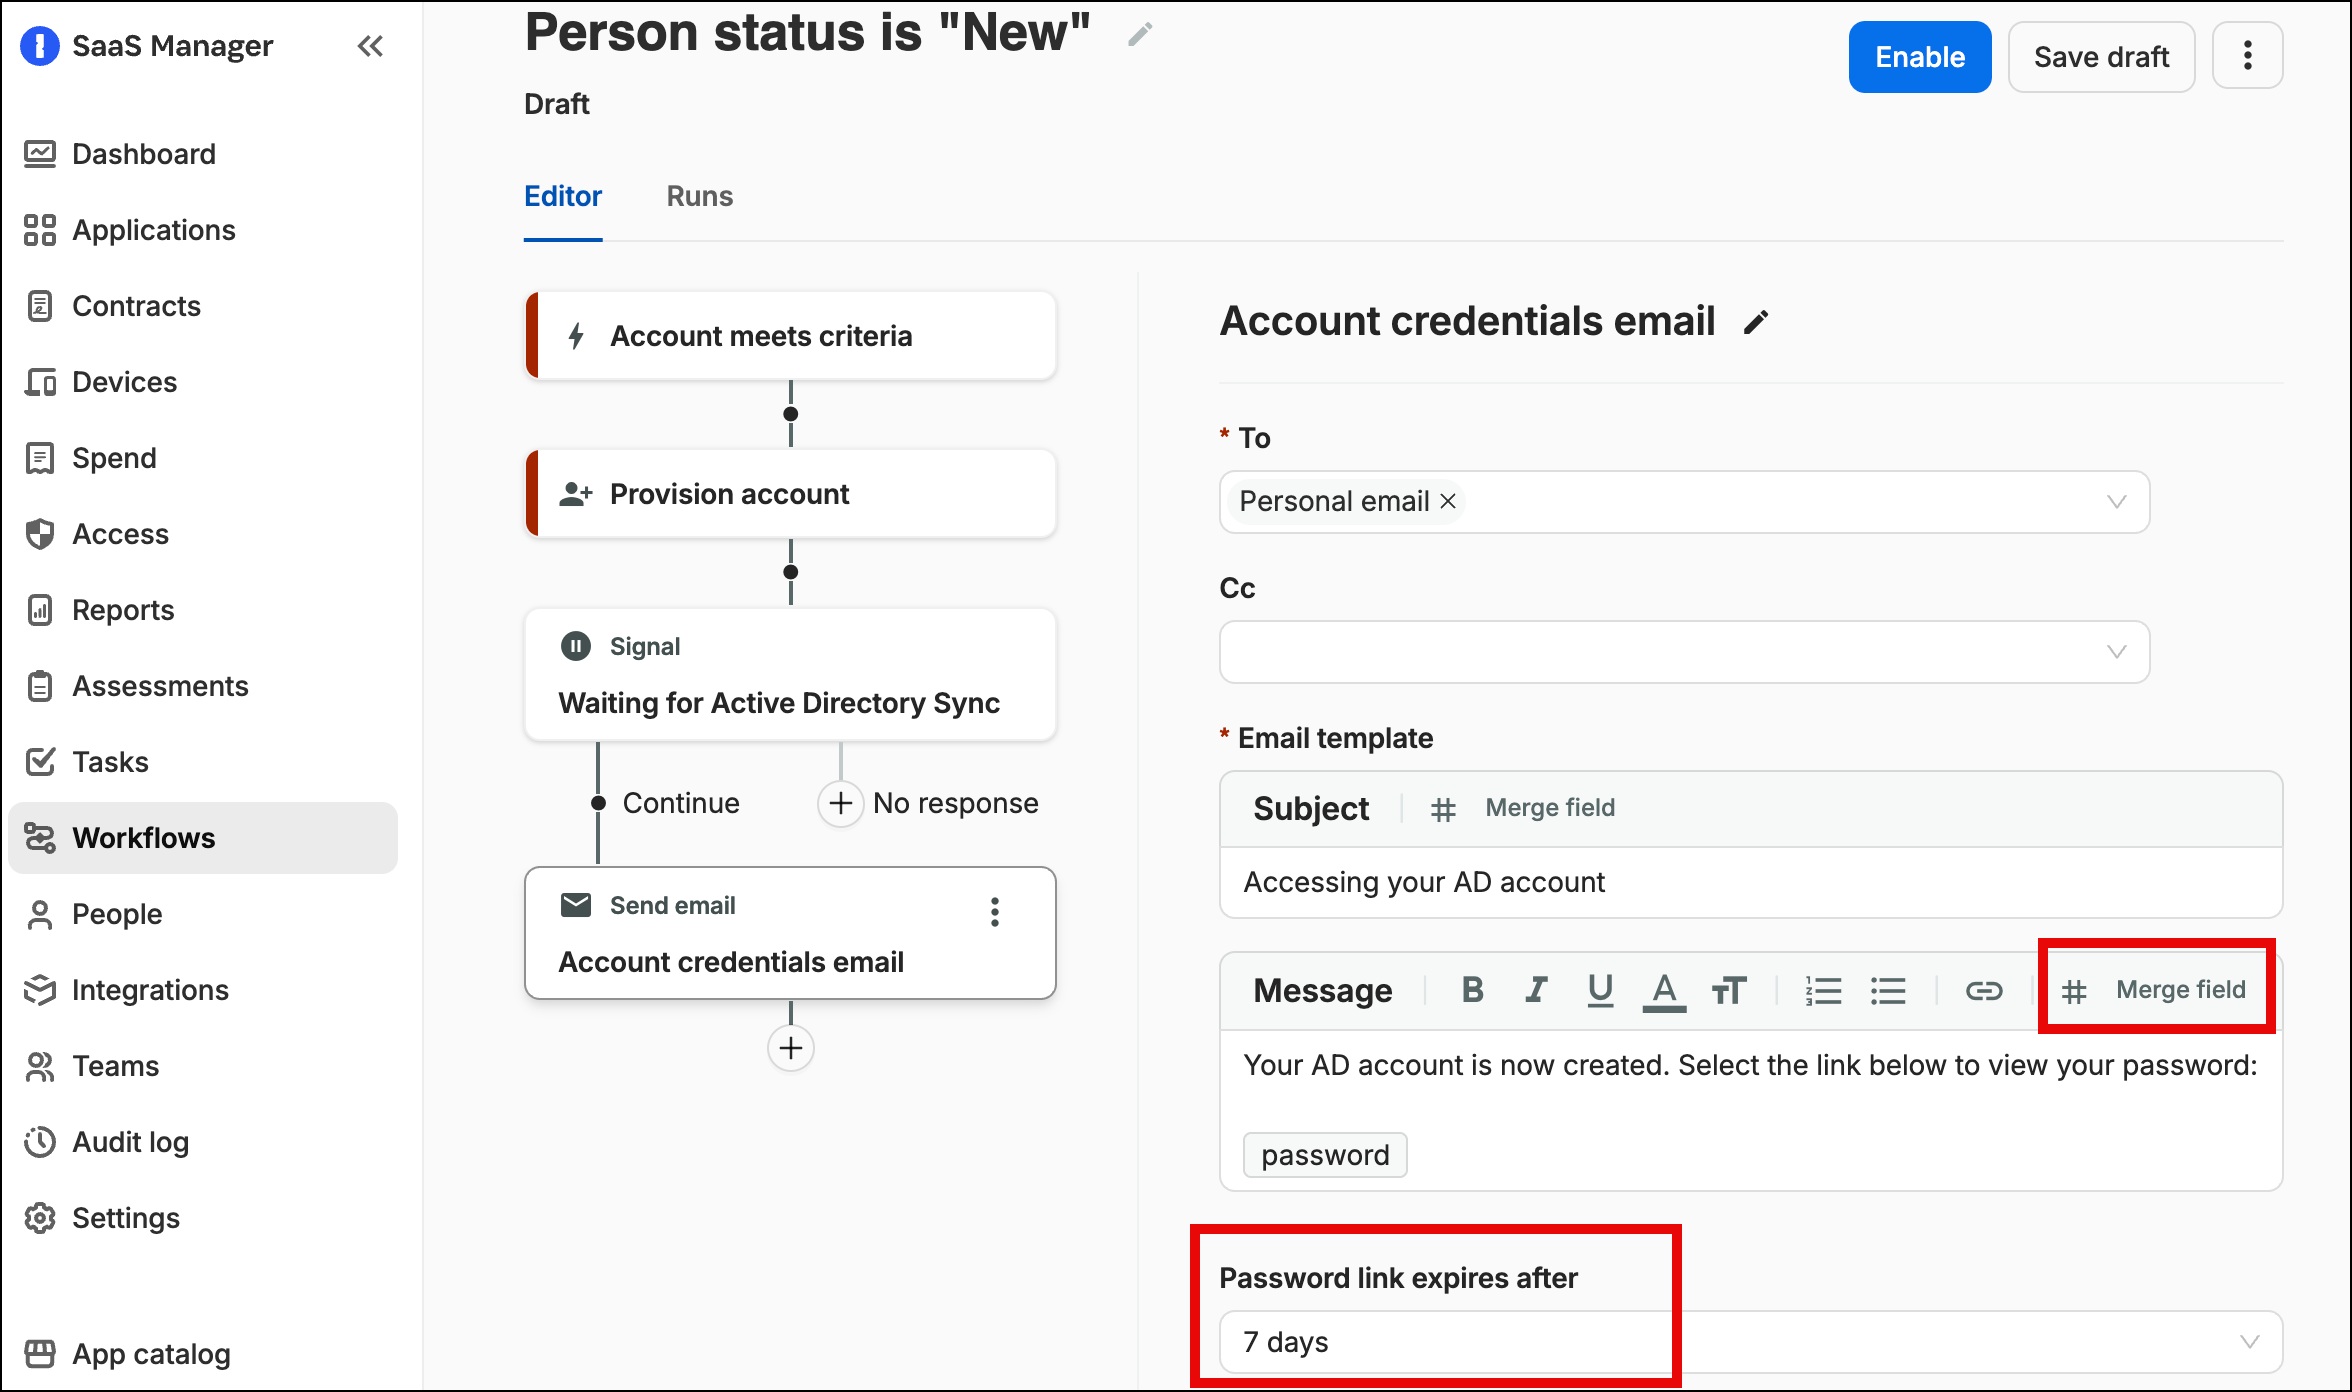Go to Tasks page
The height and width of the screenshot is (1392, 2352).
click(203, 762)
